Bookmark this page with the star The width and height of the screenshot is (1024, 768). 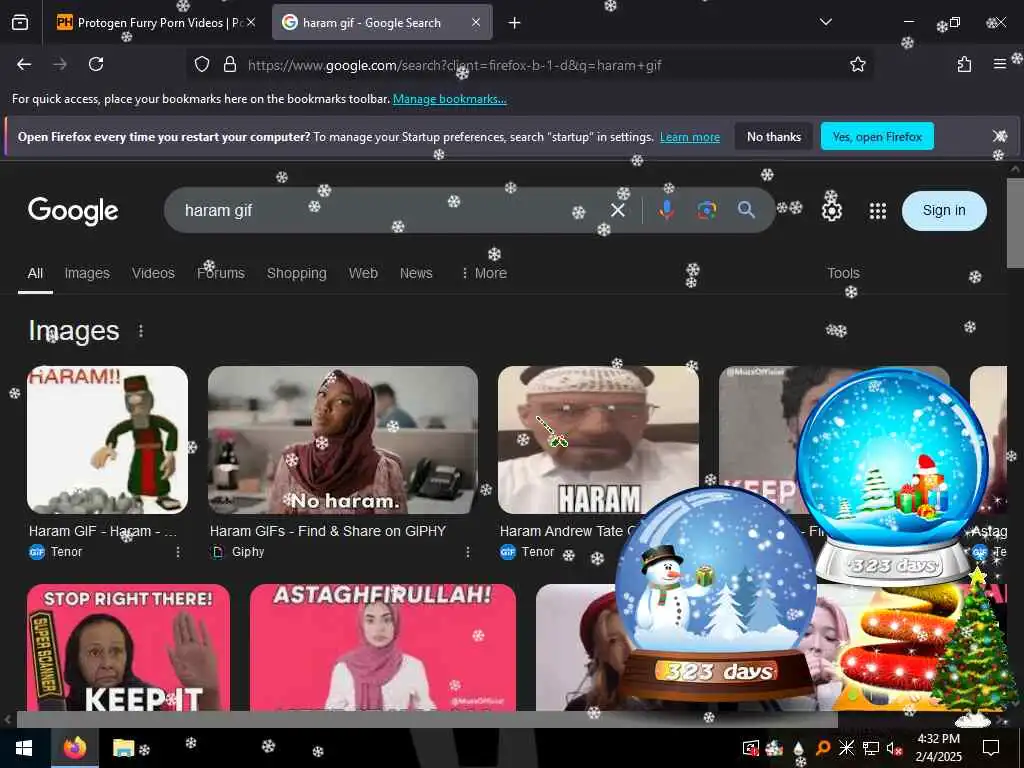point(857,64)
